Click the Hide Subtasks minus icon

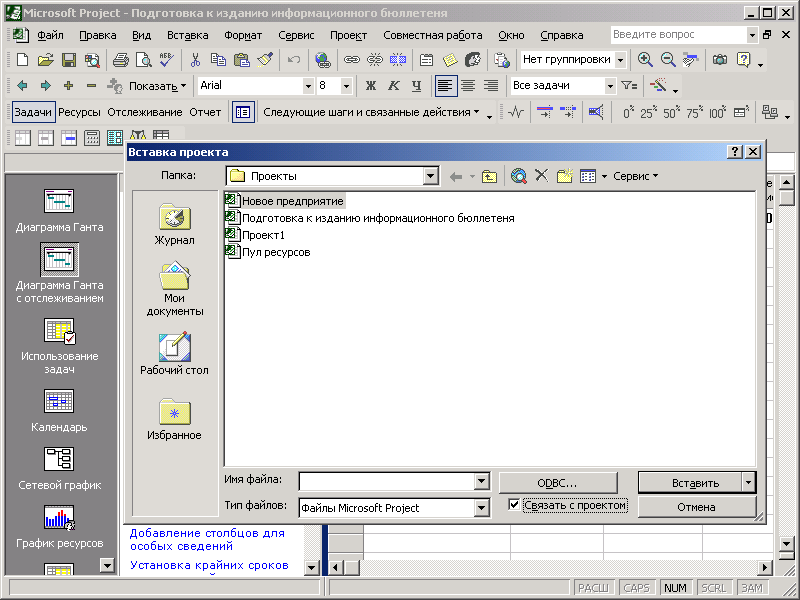(x=91, y=86)
